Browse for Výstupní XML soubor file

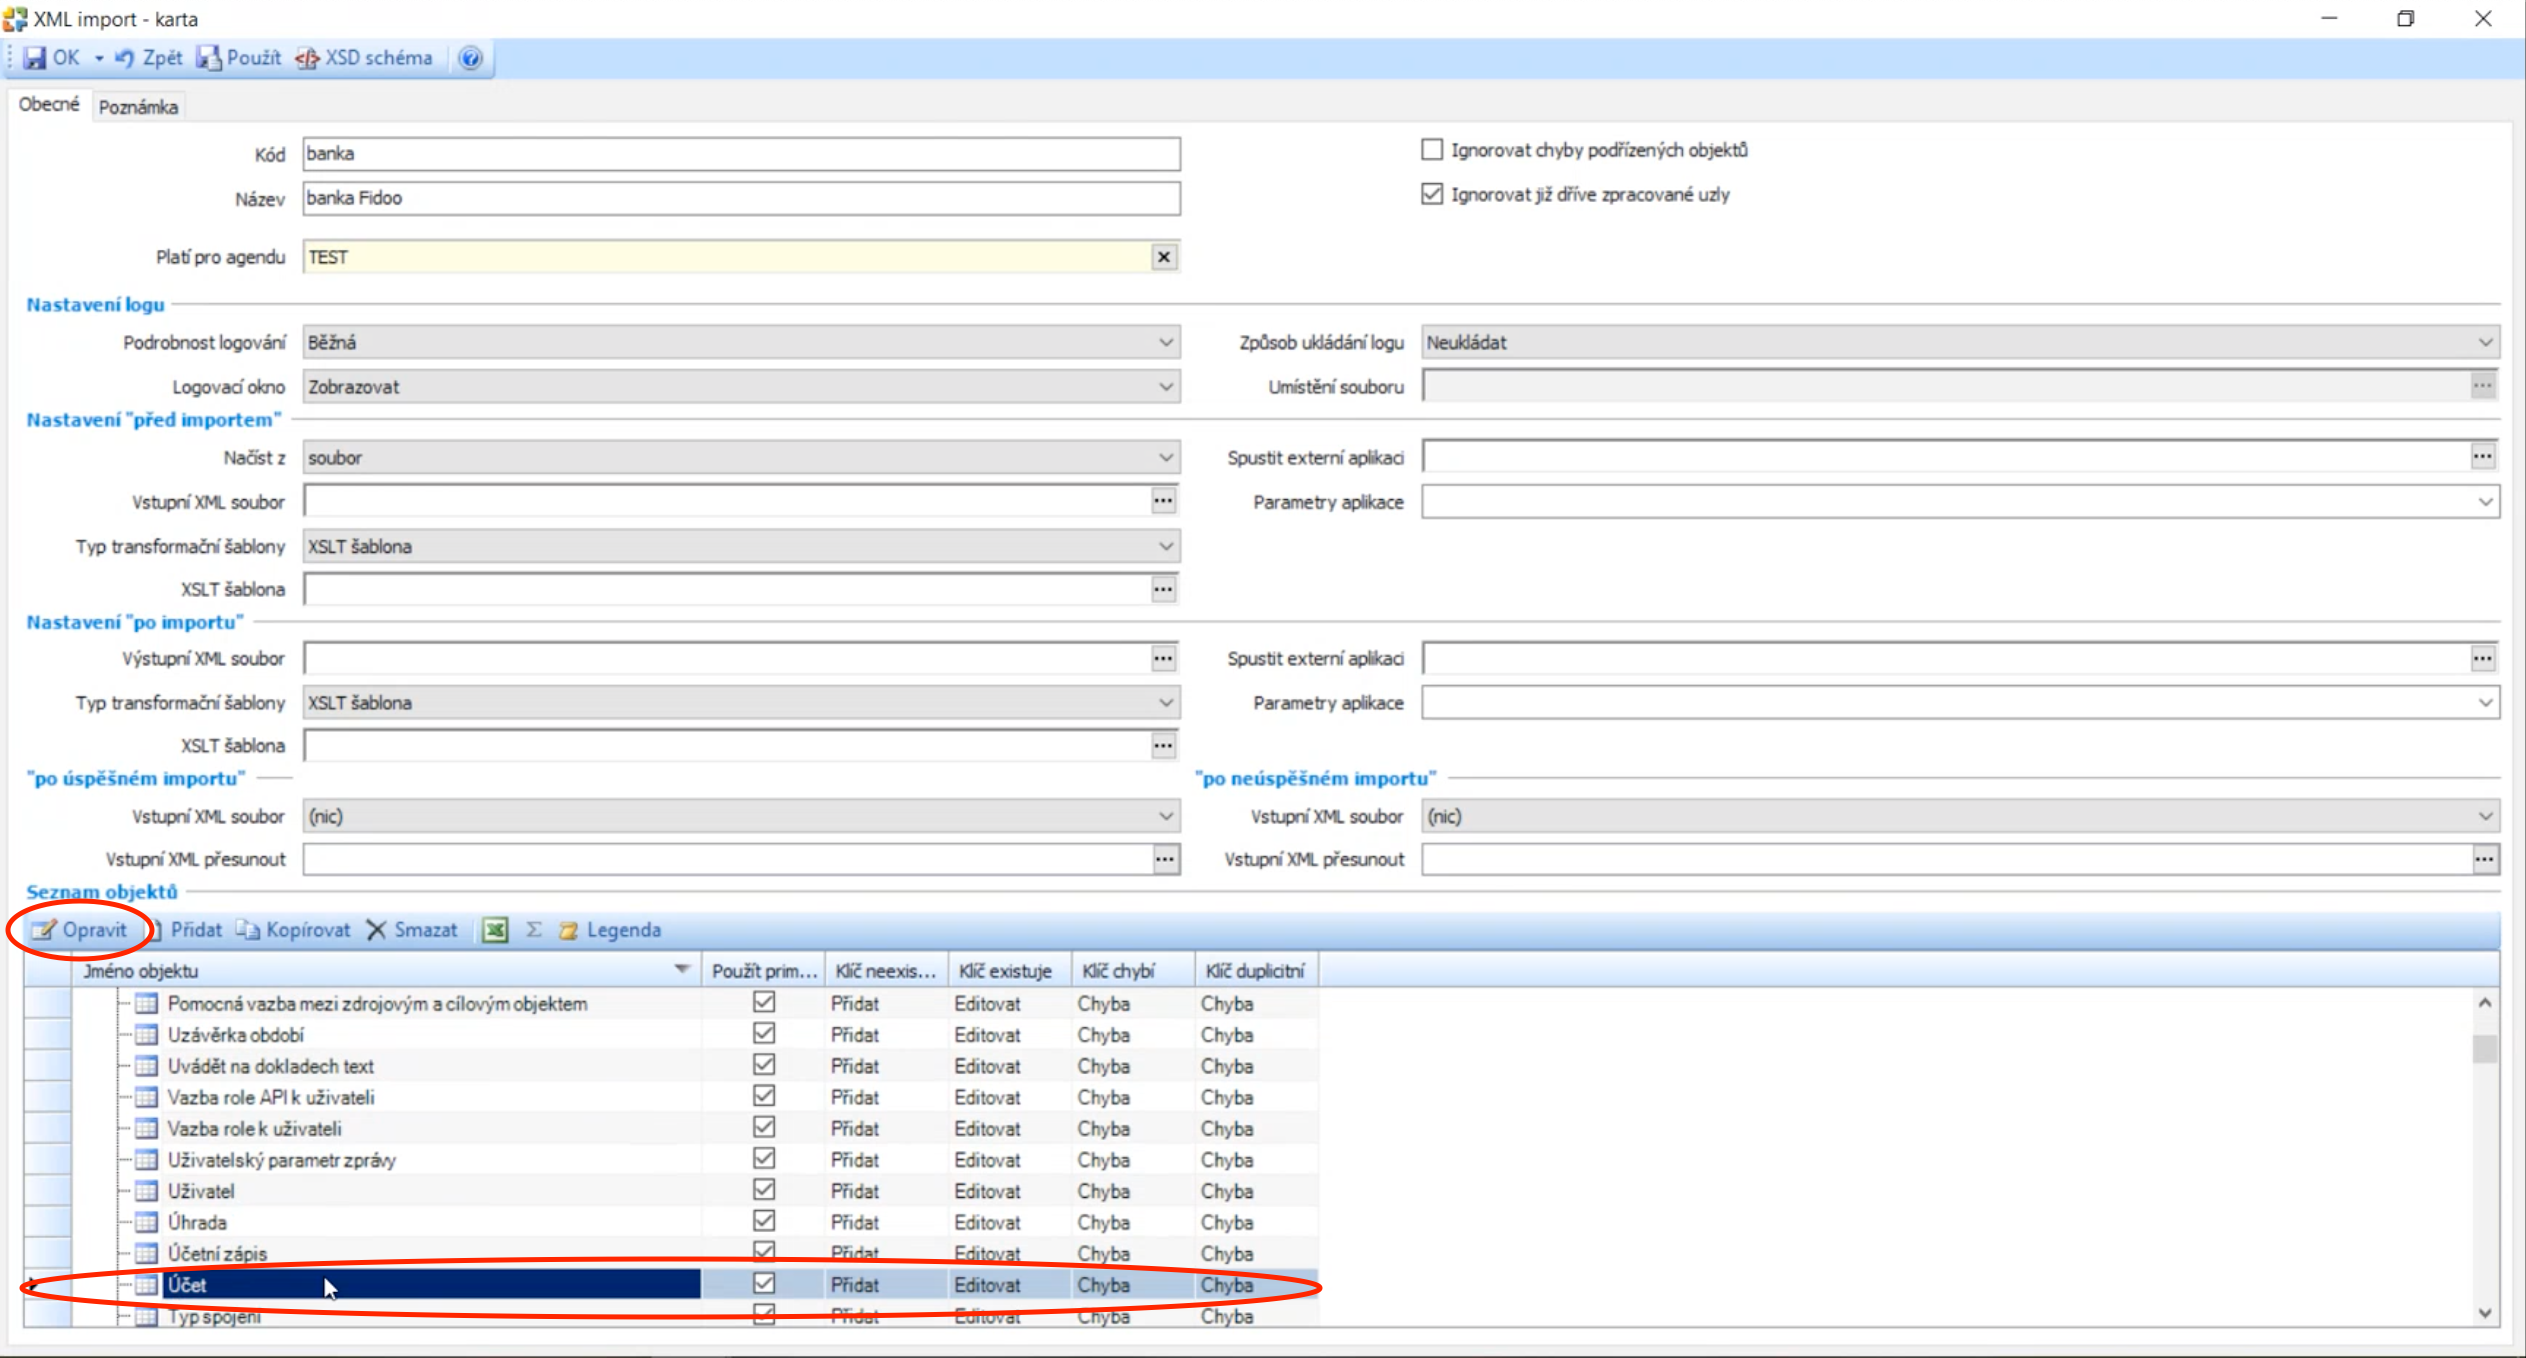coord(1163,658)
